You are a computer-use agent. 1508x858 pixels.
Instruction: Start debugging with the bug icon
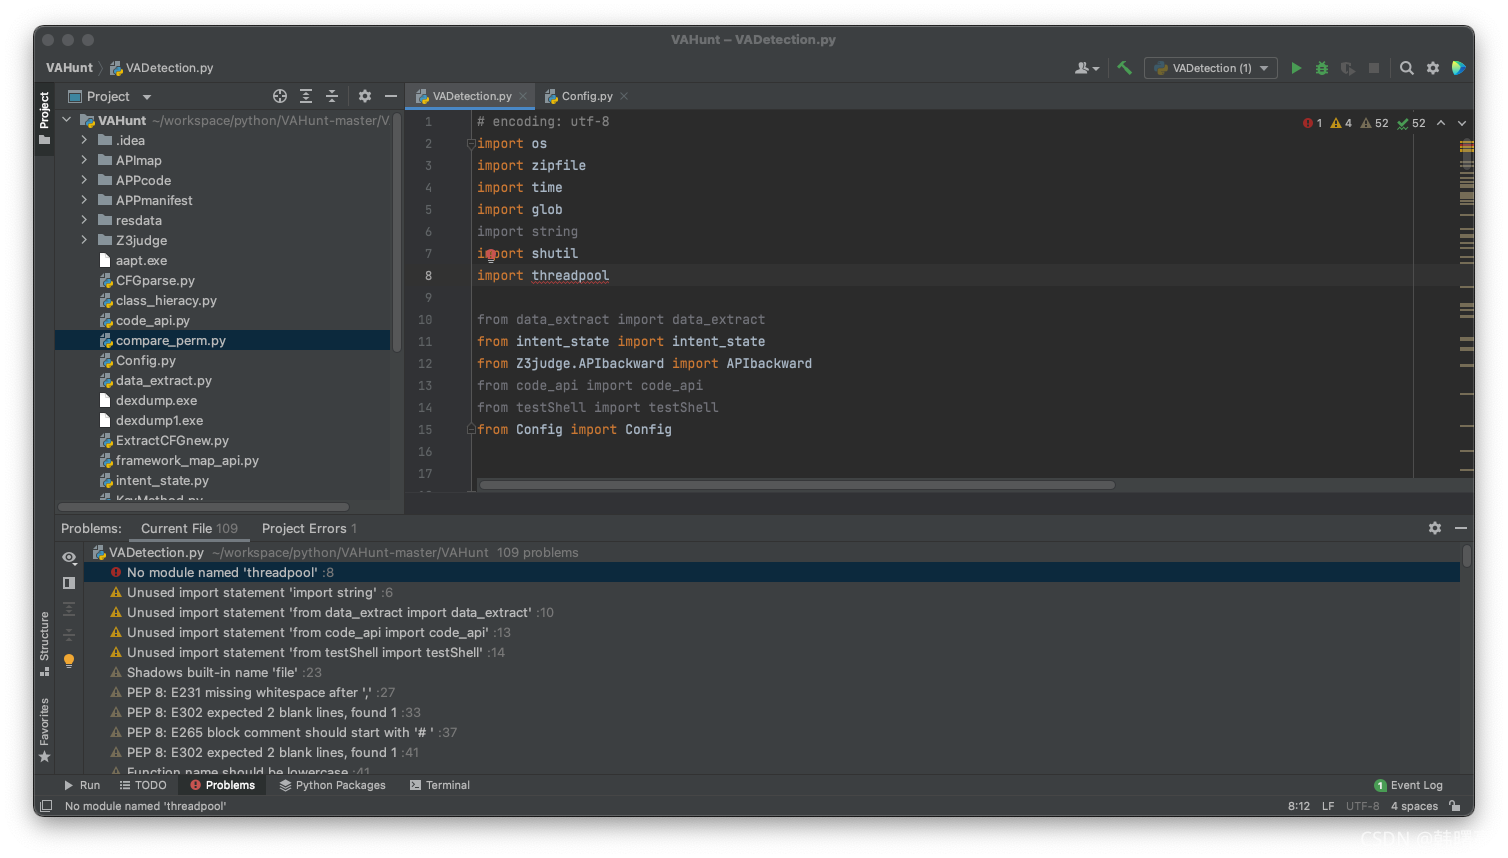[1322, 68]
